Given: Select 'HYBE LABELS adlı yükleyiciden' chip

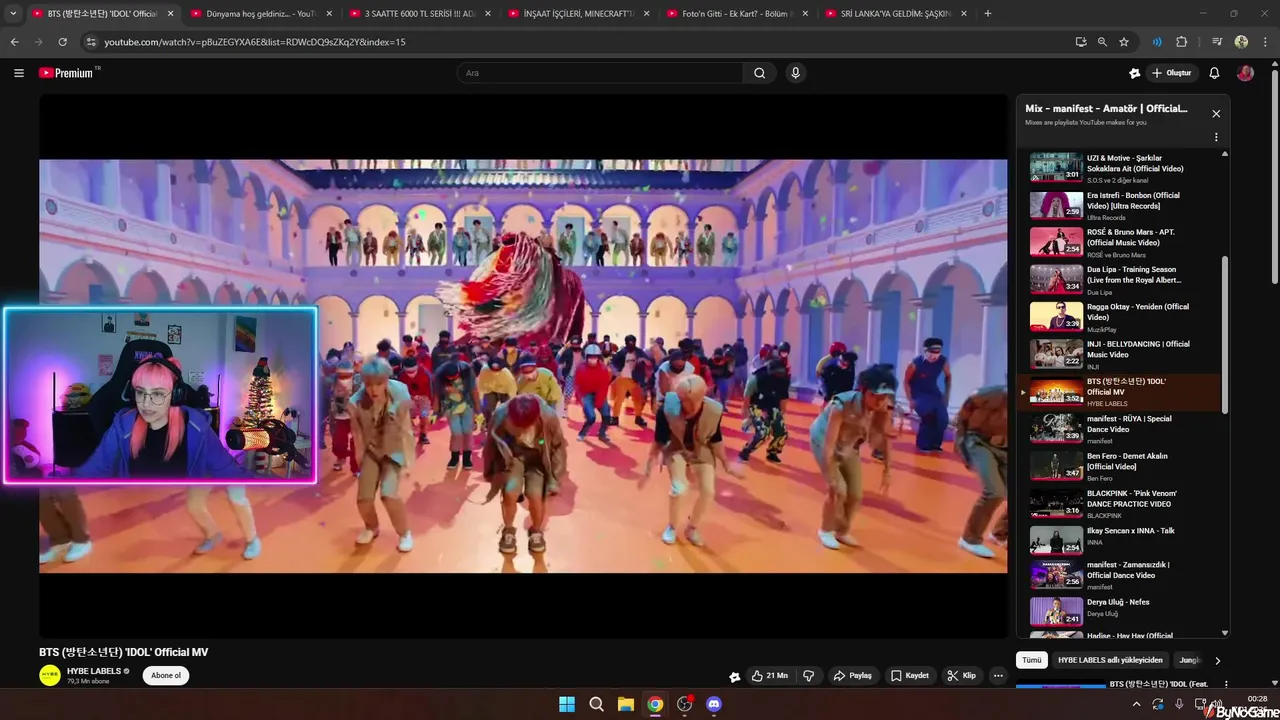Looking at the screenshot, I should click(x=1110, y=660).
